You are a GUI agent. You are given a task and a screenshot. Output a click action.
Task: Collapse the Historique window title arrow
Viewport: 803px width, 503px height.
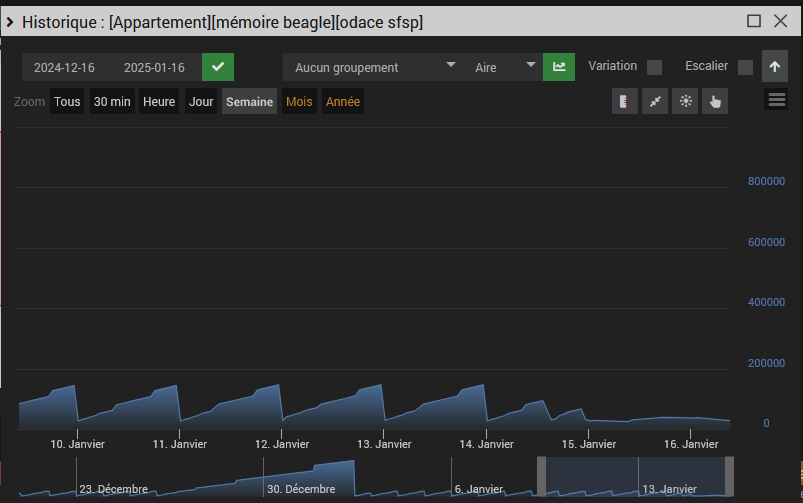coord(10,21)
